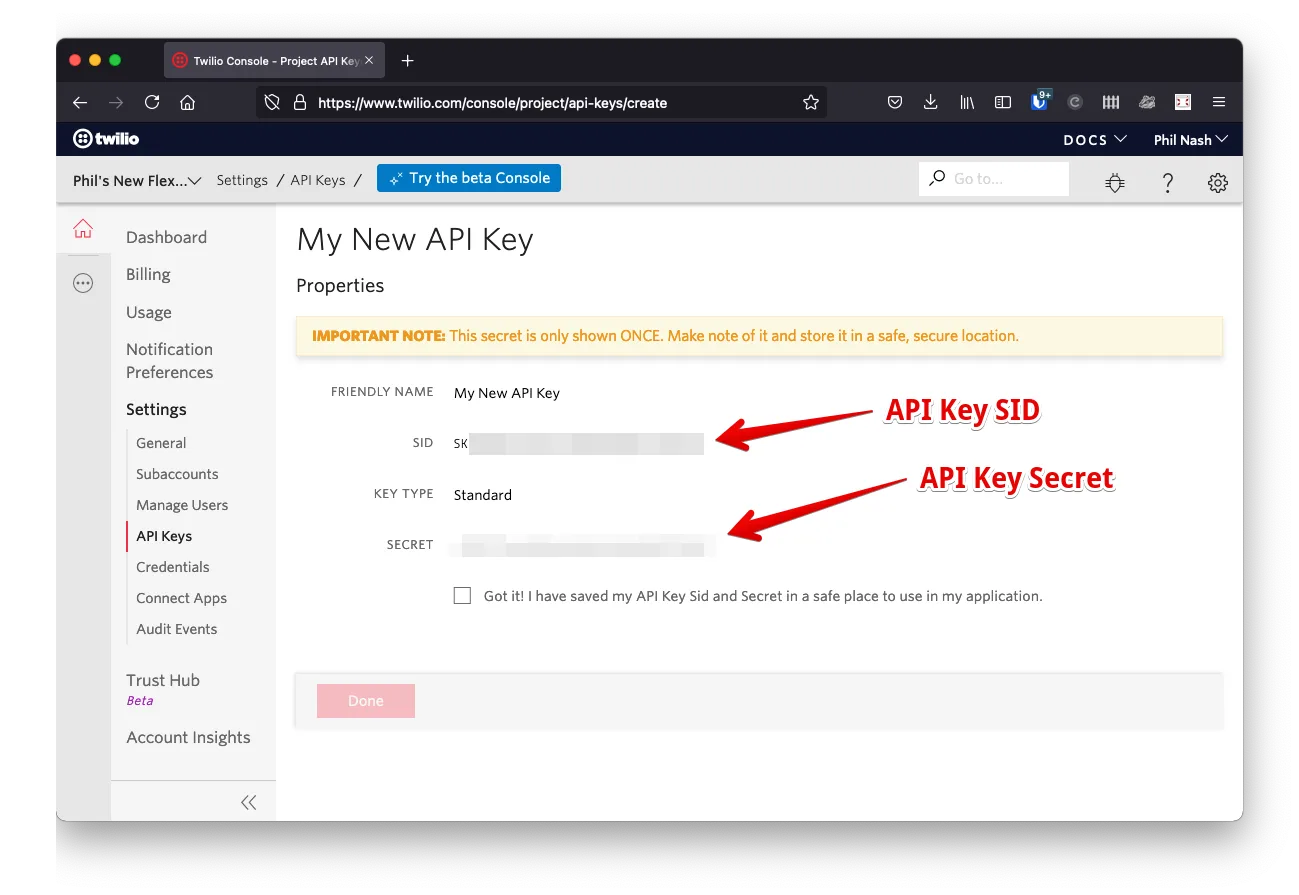Select the Twilio Console browser tab

(x=274, y=61)
